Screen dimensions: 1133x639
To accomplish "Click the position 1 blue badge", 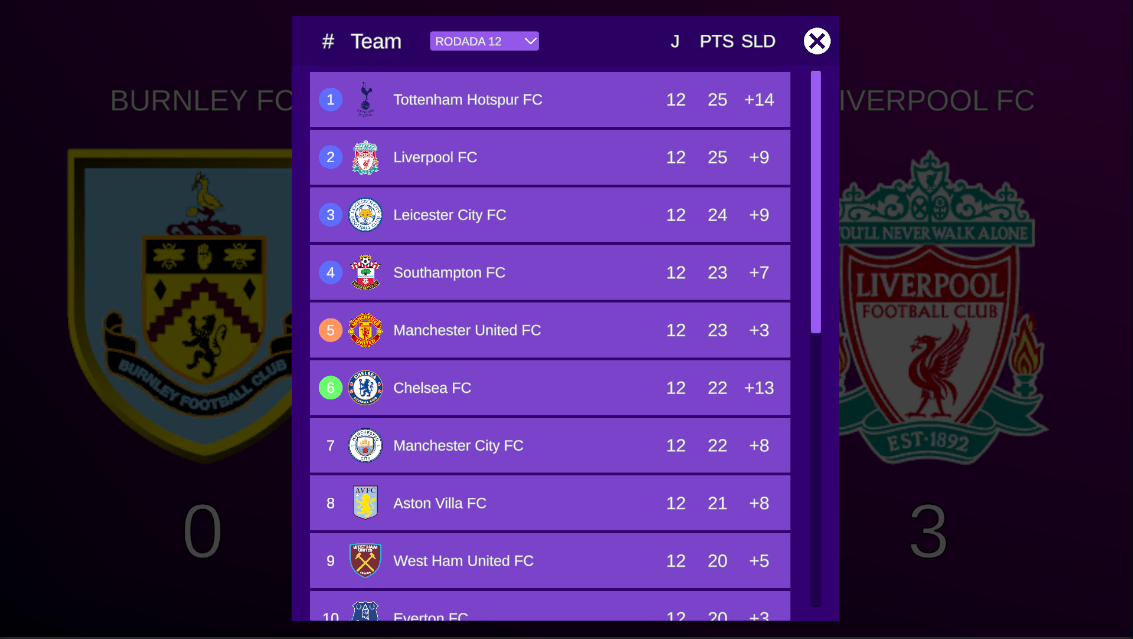I will tap(331, 100).
